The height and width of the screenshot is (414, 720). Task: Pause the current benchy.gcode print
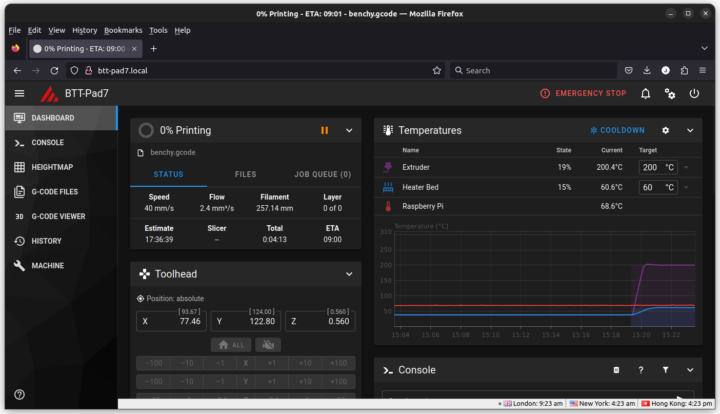[324, 130]
